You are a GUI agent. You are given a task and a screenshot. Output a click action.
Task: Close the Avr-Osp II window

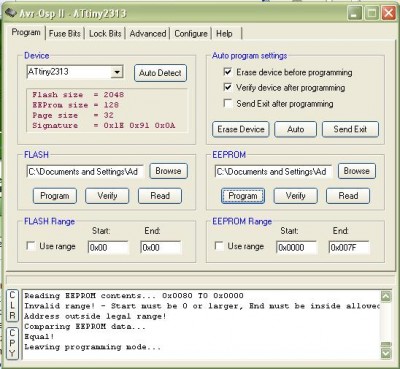point(389,14)
